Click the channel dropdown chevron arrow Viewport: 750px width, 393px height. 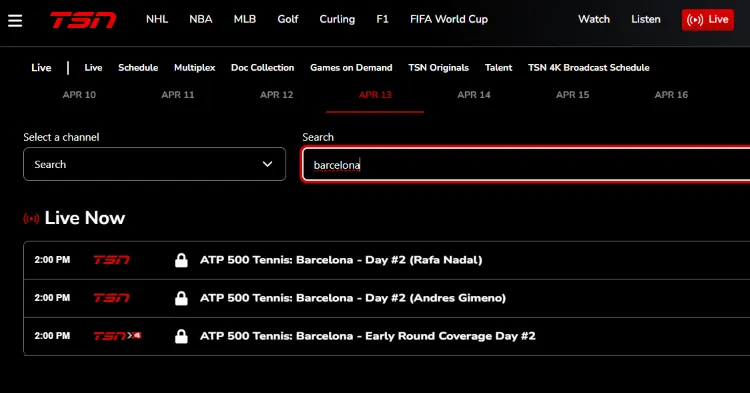coord(267,164)
